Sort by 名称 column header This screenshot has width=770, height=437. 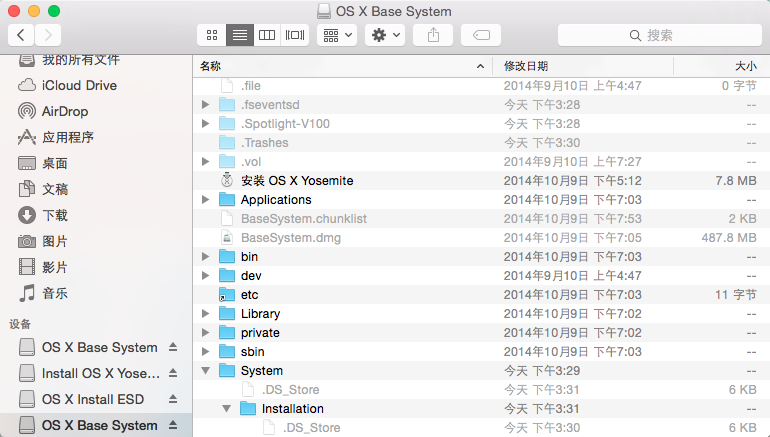coord(342,66)
